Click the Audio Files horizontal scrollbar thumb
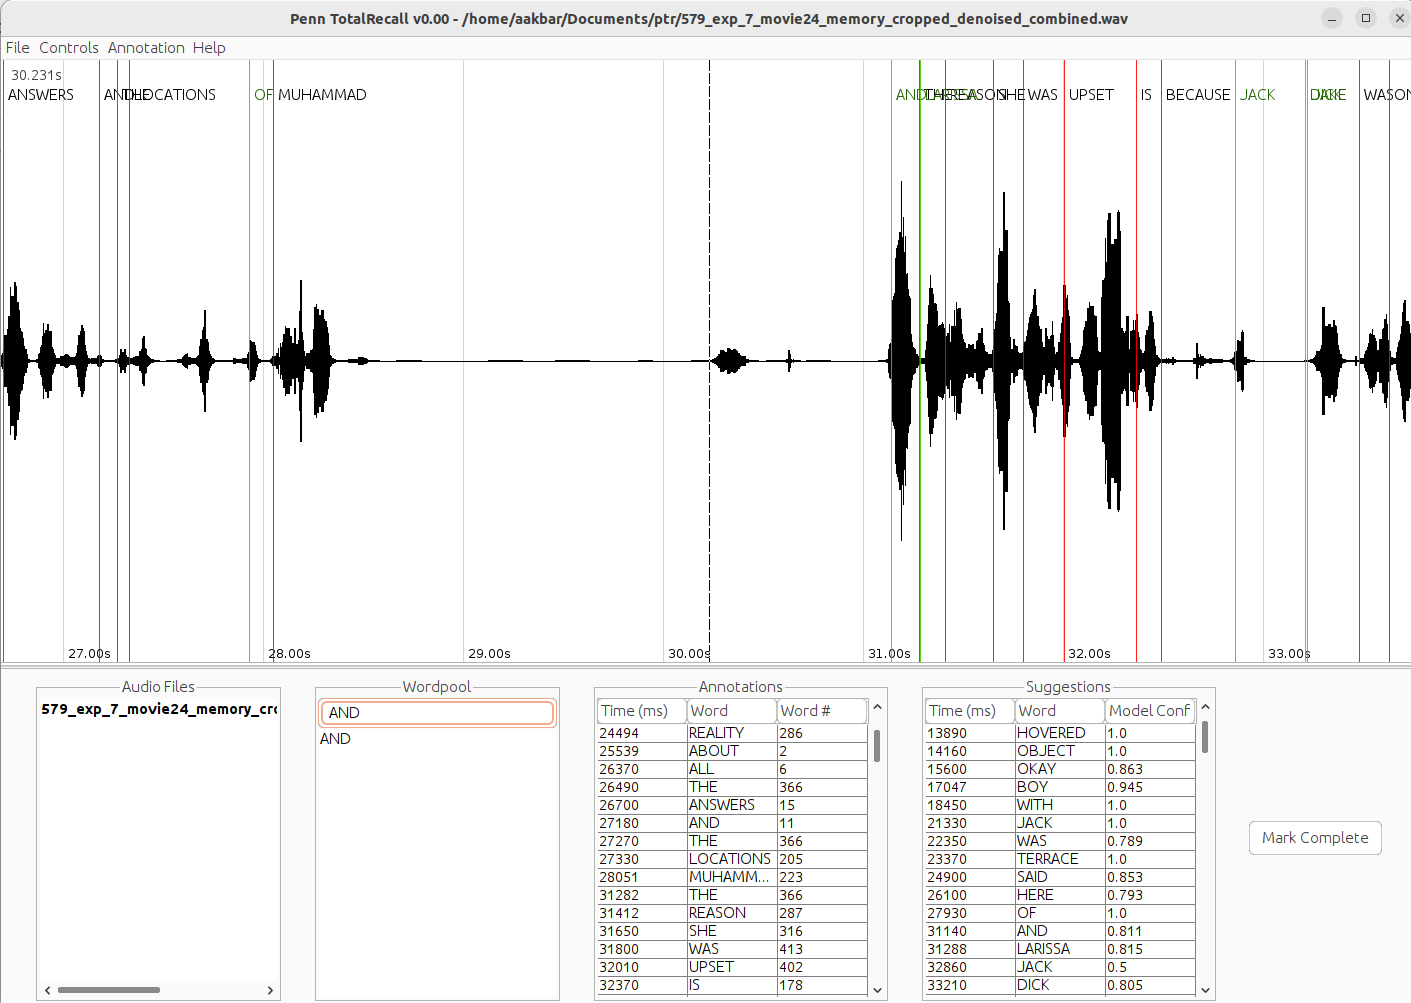1411x1003 pixels. 109,990
